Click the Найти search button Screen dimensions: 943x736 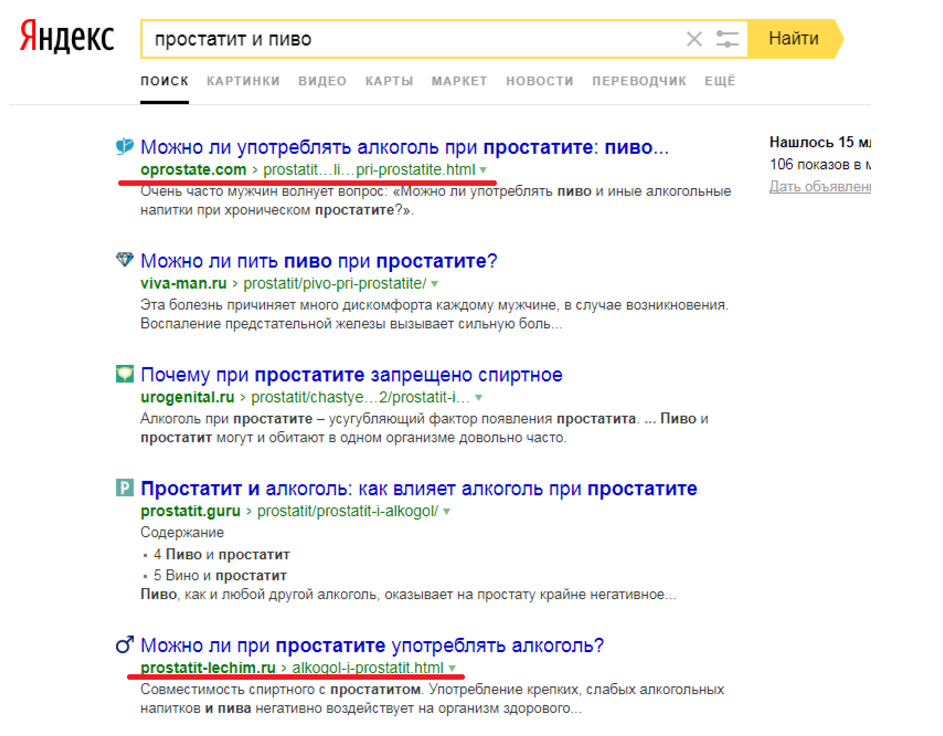(x=795, y=38)
